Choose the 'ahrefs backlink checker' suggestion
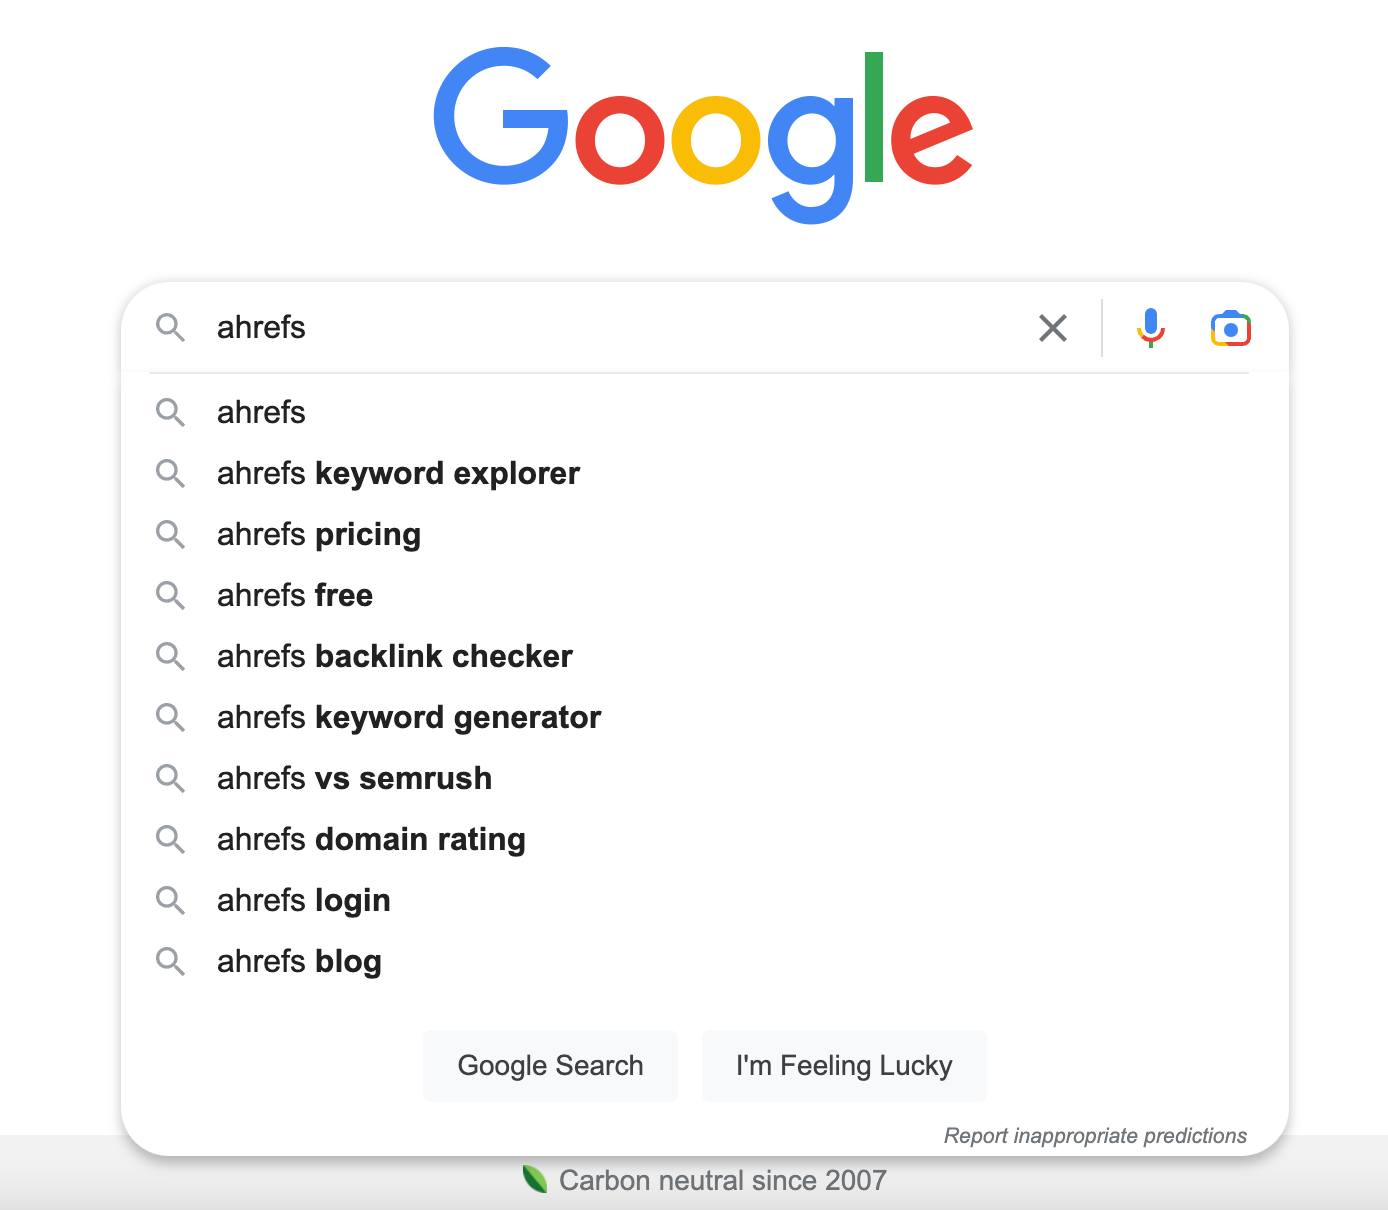 pyautogui.click(x=394, y=656)
